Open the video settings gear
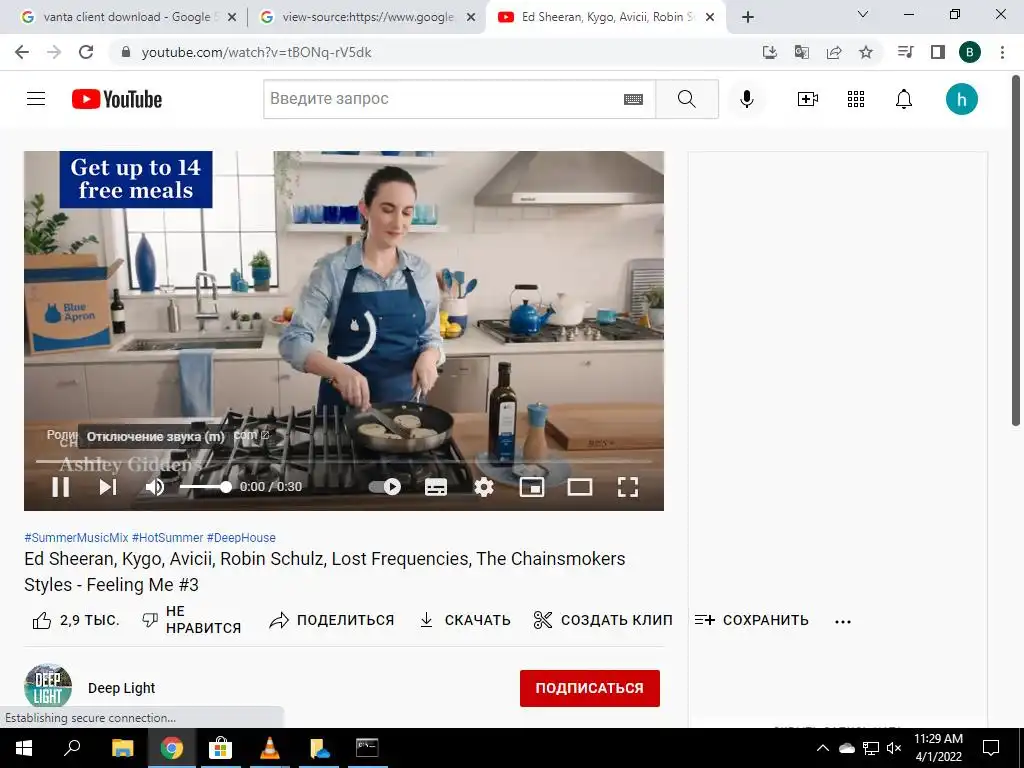 (484, 487)
